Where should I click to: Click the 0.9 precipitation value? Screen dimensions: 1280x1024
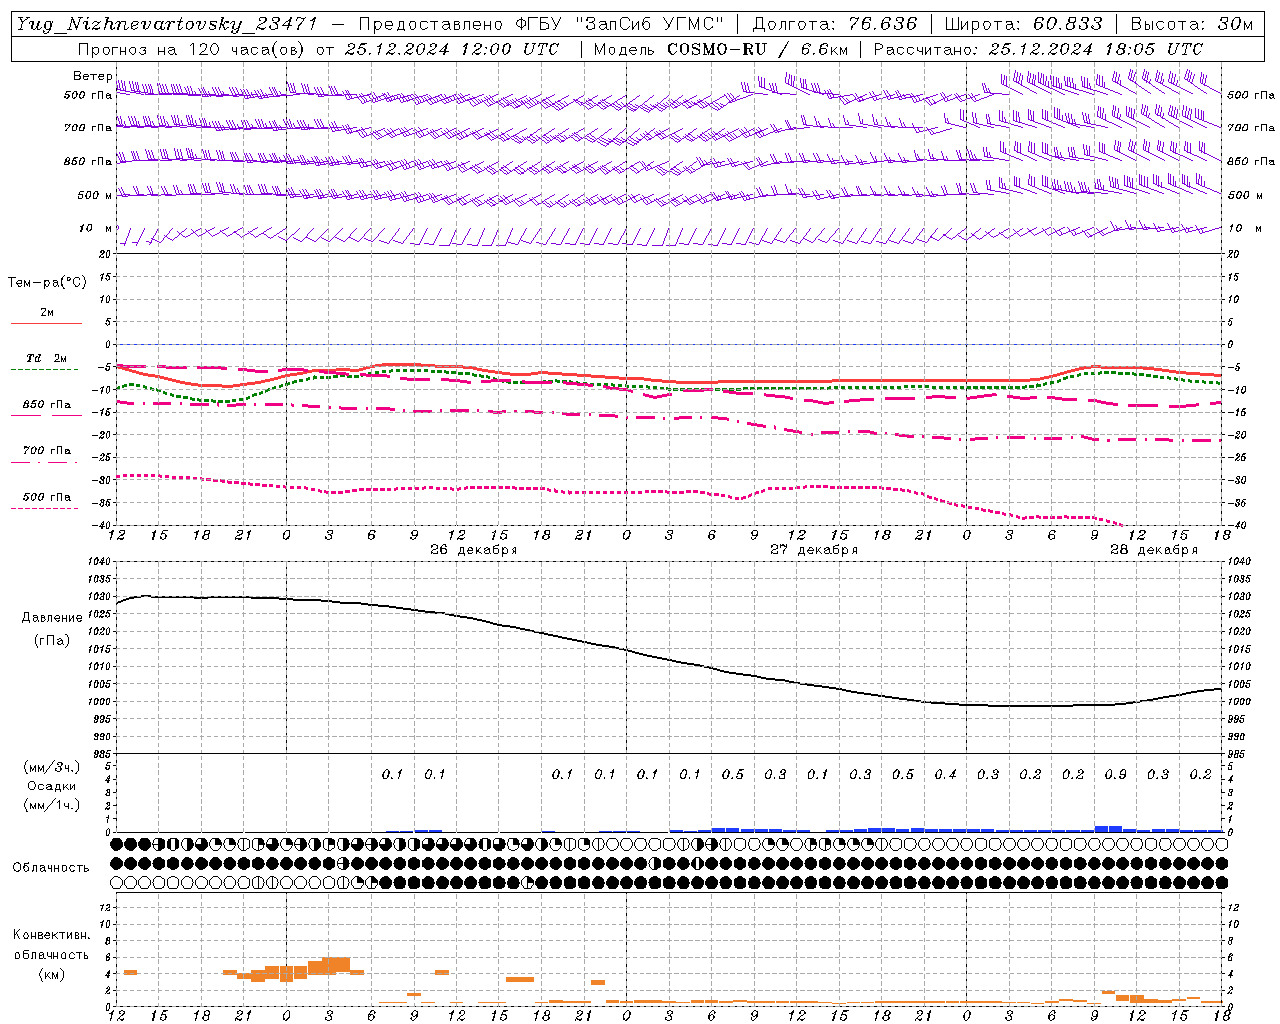click(1115, 775)
